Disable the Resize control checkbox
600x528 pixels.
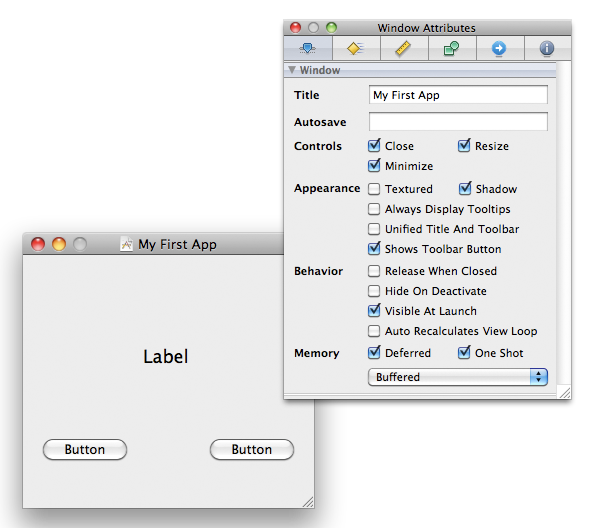click(464, 146)
